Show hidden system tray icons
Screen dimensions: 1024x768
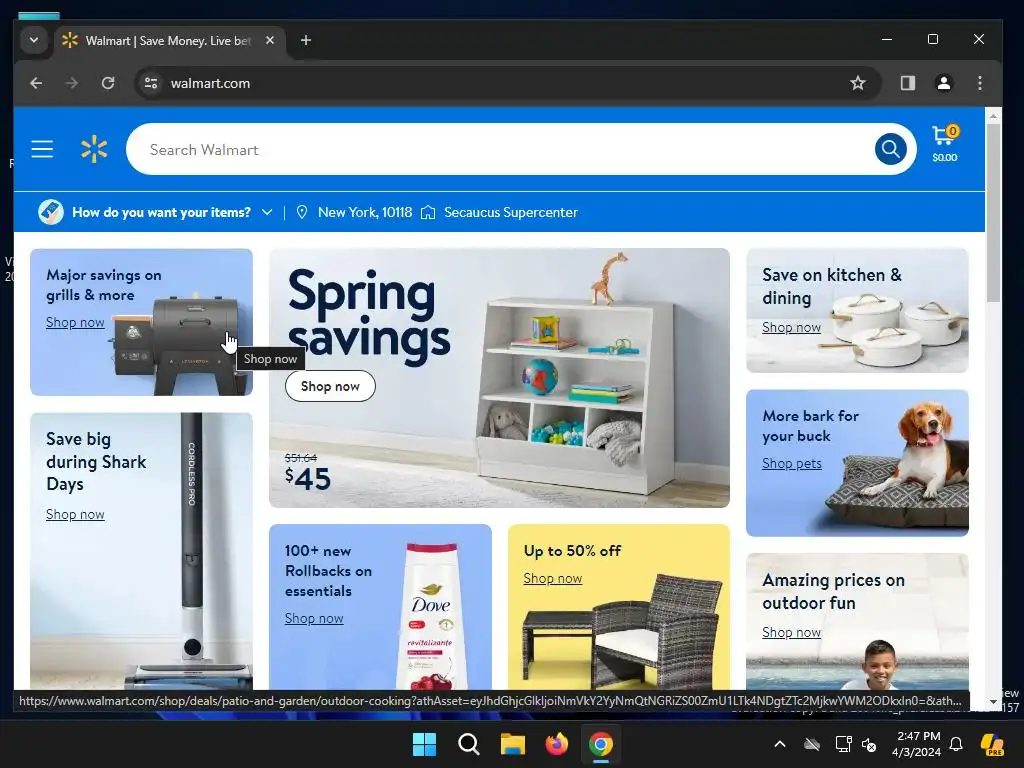tap(780, 744)
